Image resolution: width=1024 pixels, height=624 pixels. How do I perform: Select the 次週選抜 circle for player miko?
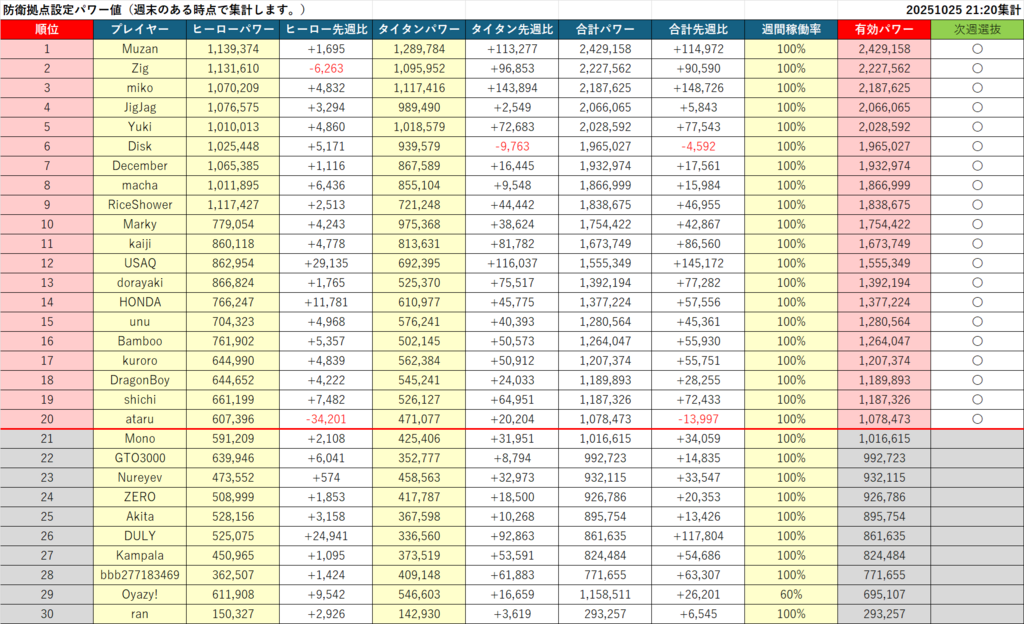[977, 88]
